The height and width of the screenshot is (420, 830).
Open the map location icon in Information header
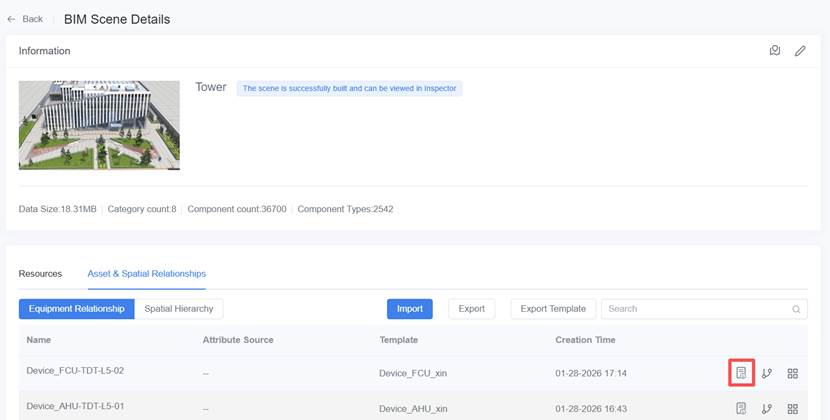point(775,51)
